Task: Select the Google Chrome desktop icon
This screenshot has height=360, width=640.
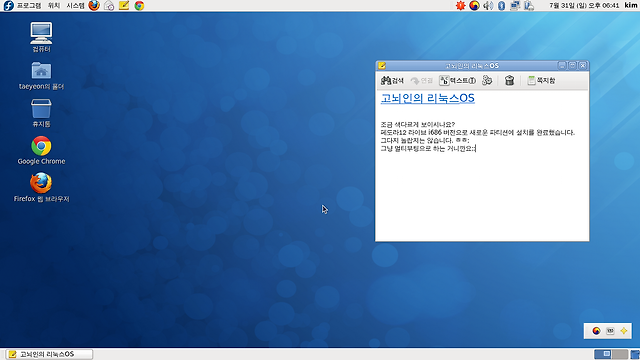Action: [41, 150]
